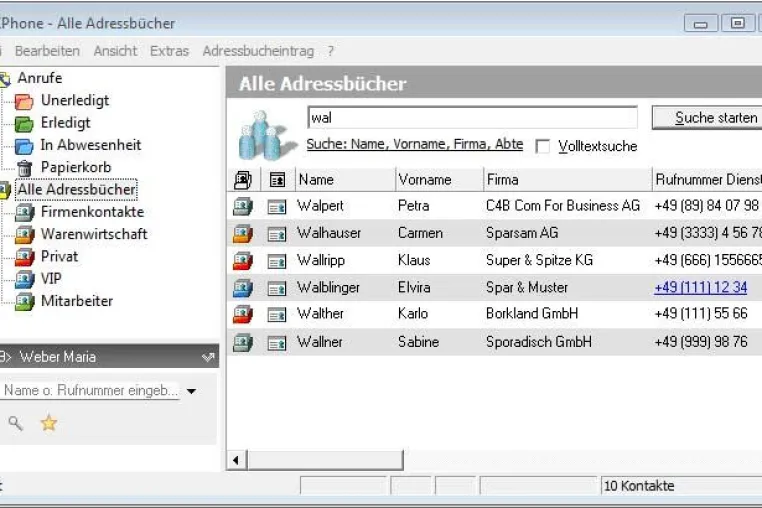Open the Adressbucheintrag menu

point(258,51)
